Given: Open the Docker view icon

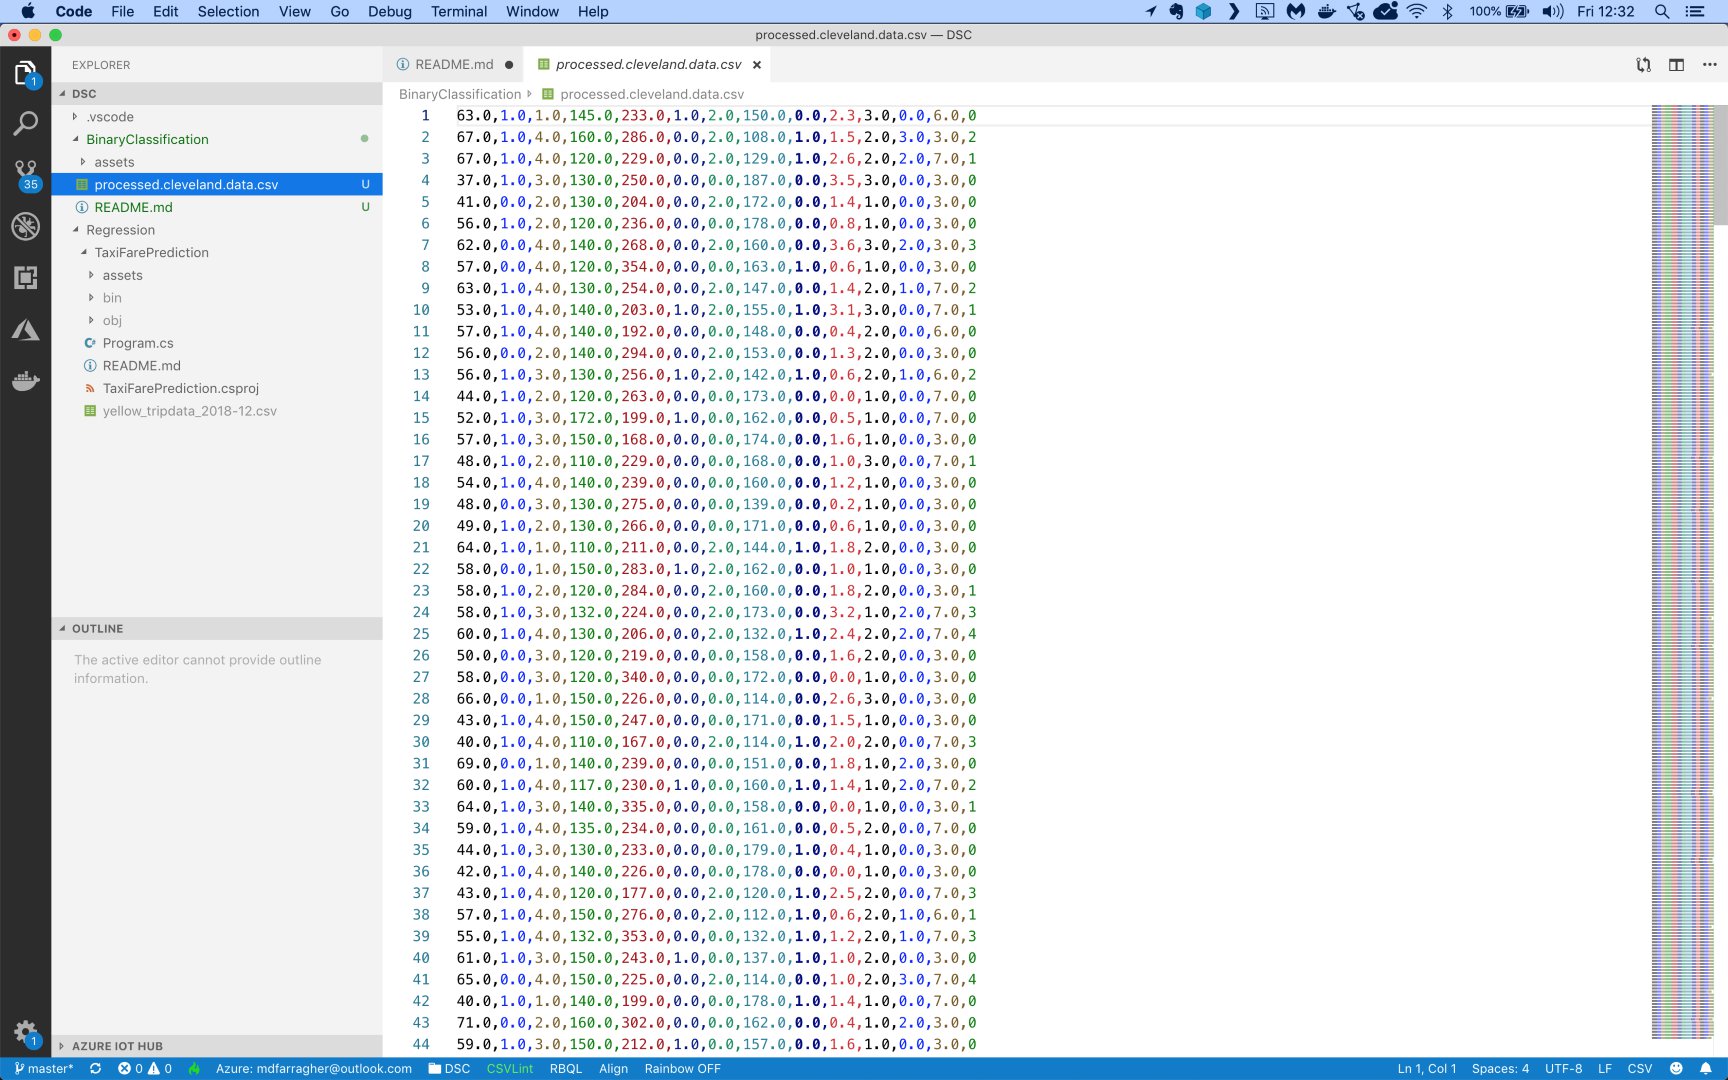Looking at the screenshot, I should (25, 381).
